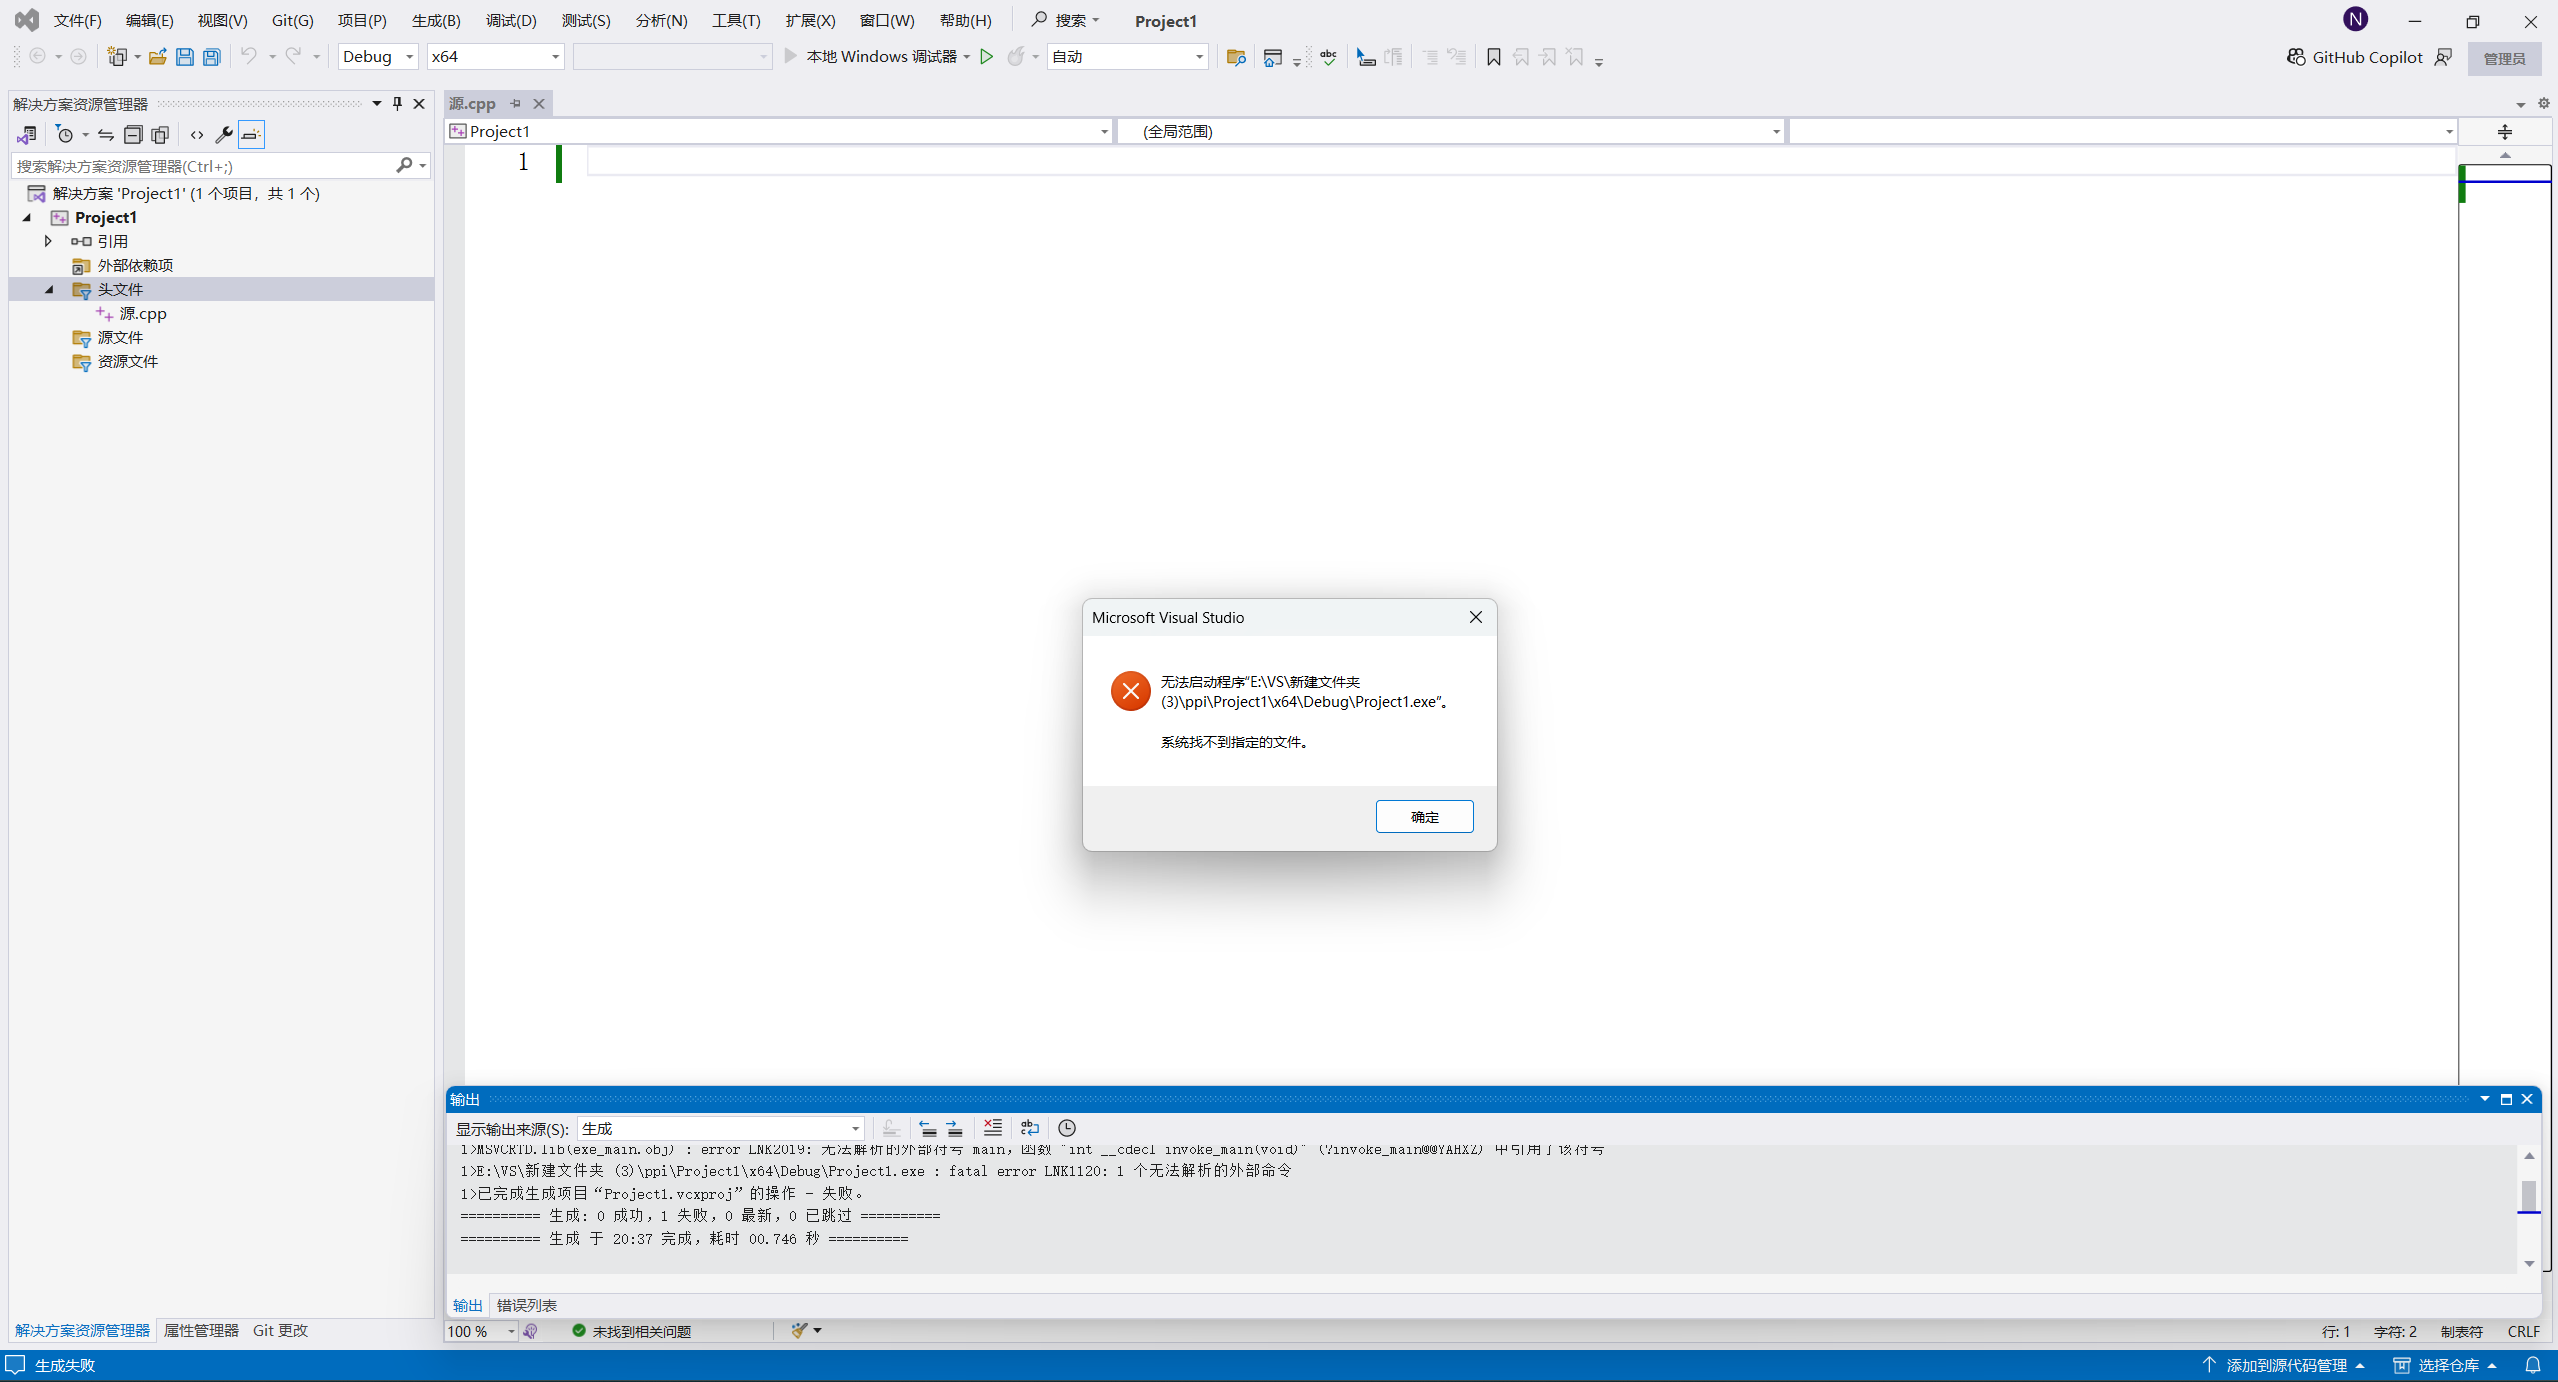Open the (全局范围) navigation dropdown
Image resolution: width=2558 pixels, height=1382 pixels.
pyautogui.click(x=1450, y=131)
